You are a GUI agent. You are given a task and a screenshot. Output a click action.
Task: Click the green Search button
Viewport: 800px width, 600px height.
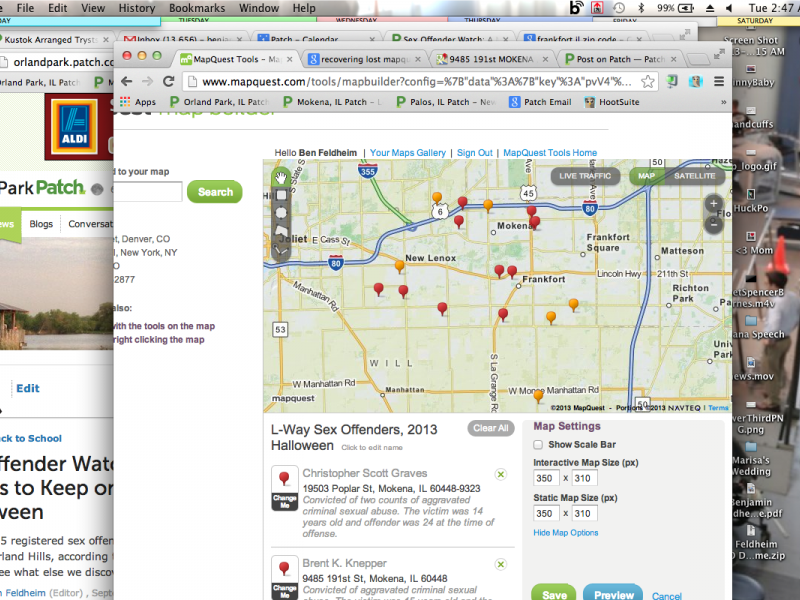tap(215, 192)
